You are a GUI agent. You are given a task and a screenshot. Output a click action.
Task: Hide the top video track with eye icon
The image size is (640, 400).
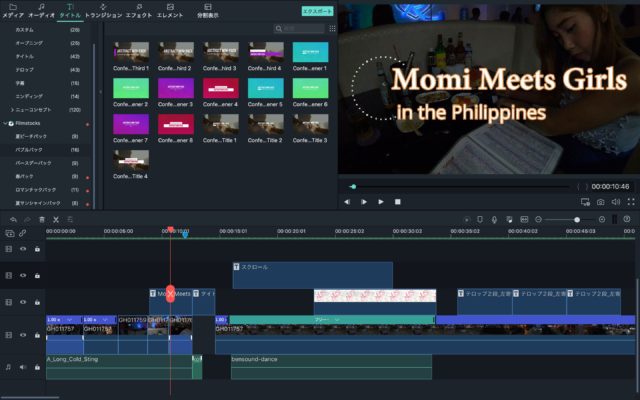coord(23,249)
